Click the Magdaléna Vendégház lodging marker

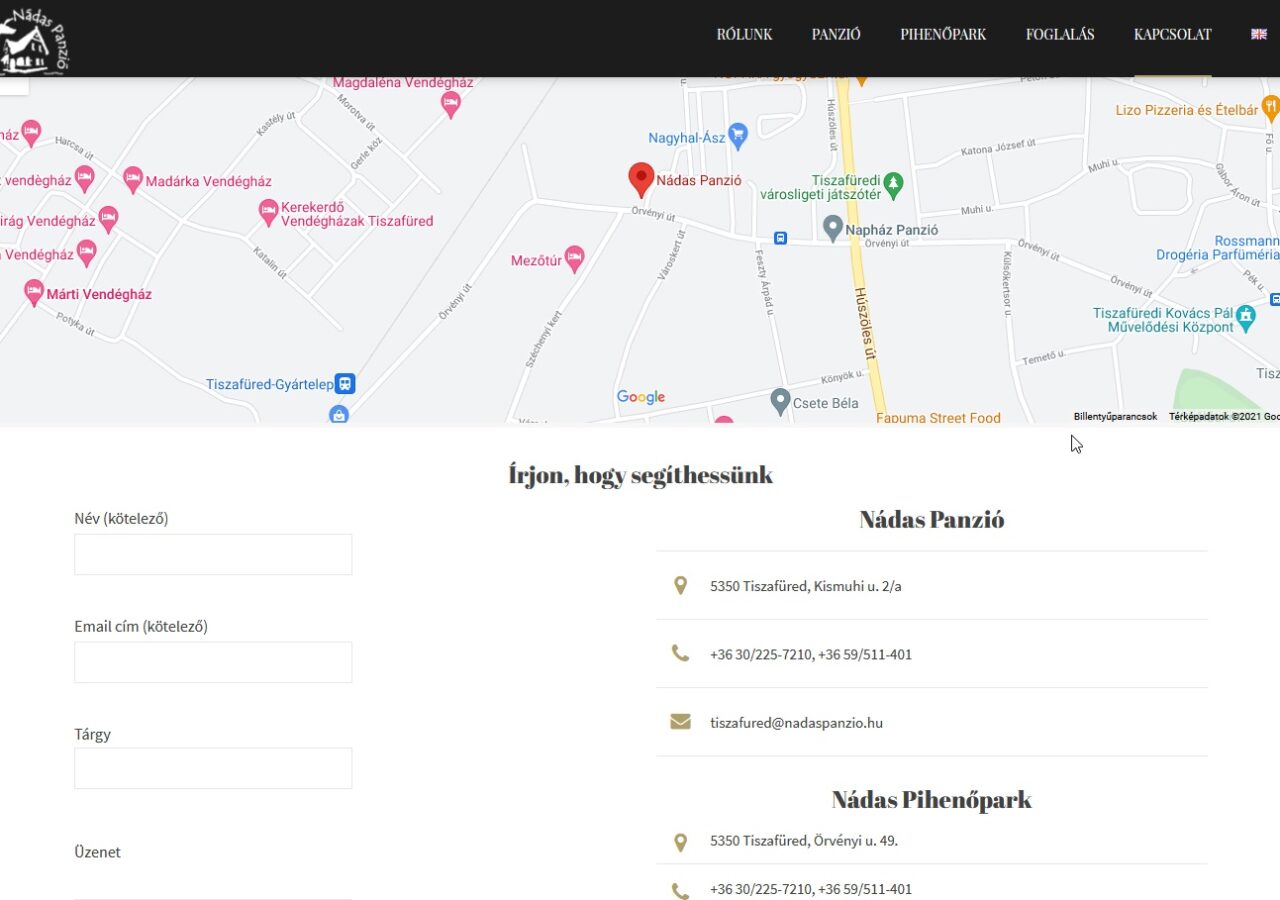tap(451, 103)
